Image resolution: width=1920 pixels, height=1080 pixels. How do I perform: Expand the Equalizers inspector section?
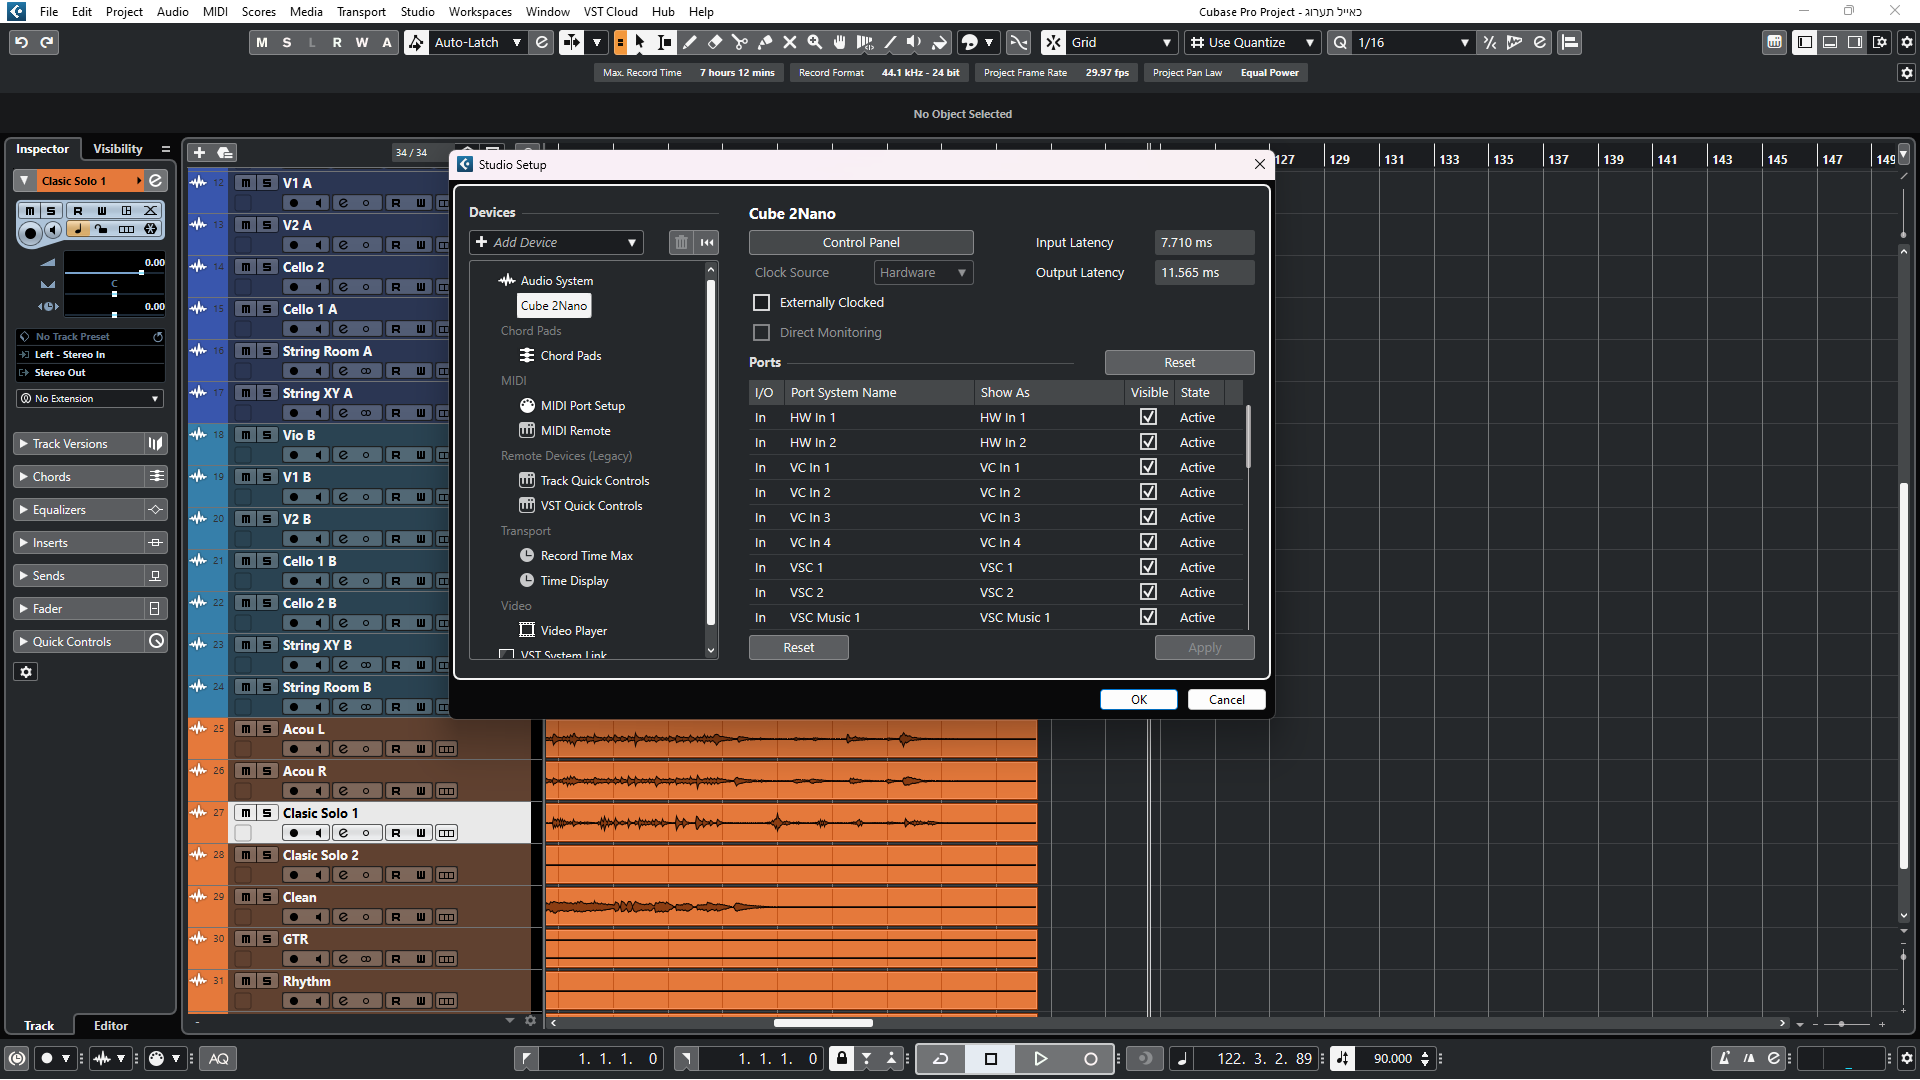tap(59, 510)
